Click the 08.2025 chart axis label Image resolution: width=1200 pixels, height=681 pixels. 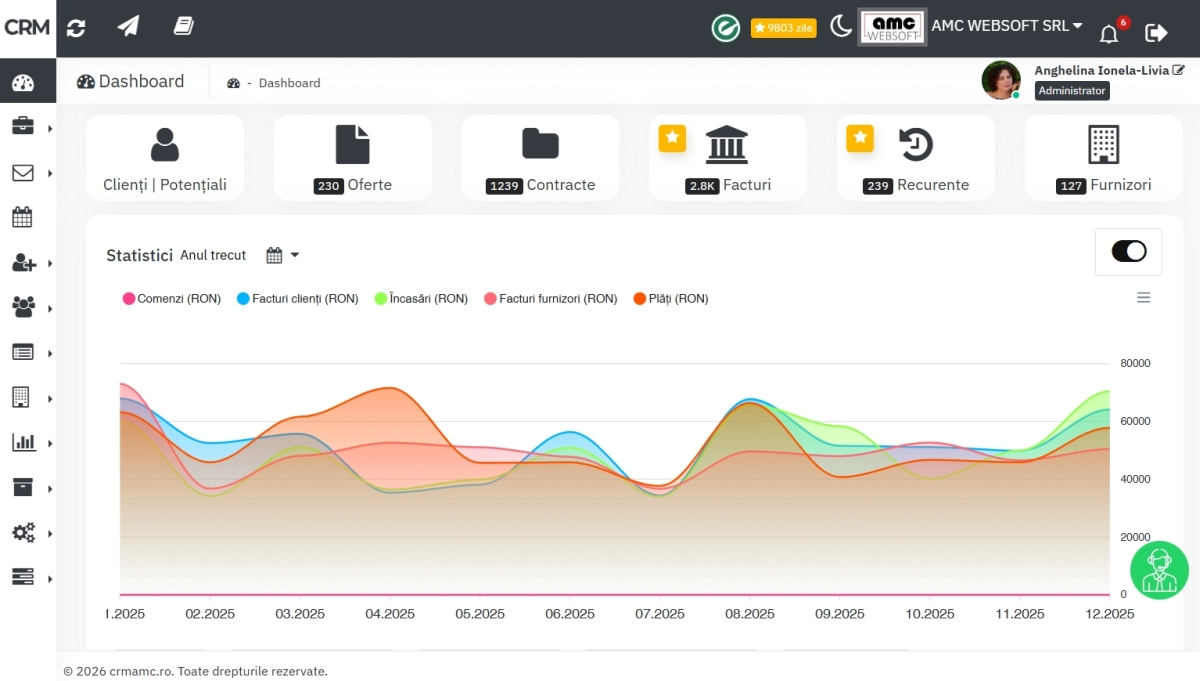pos(750,614)
